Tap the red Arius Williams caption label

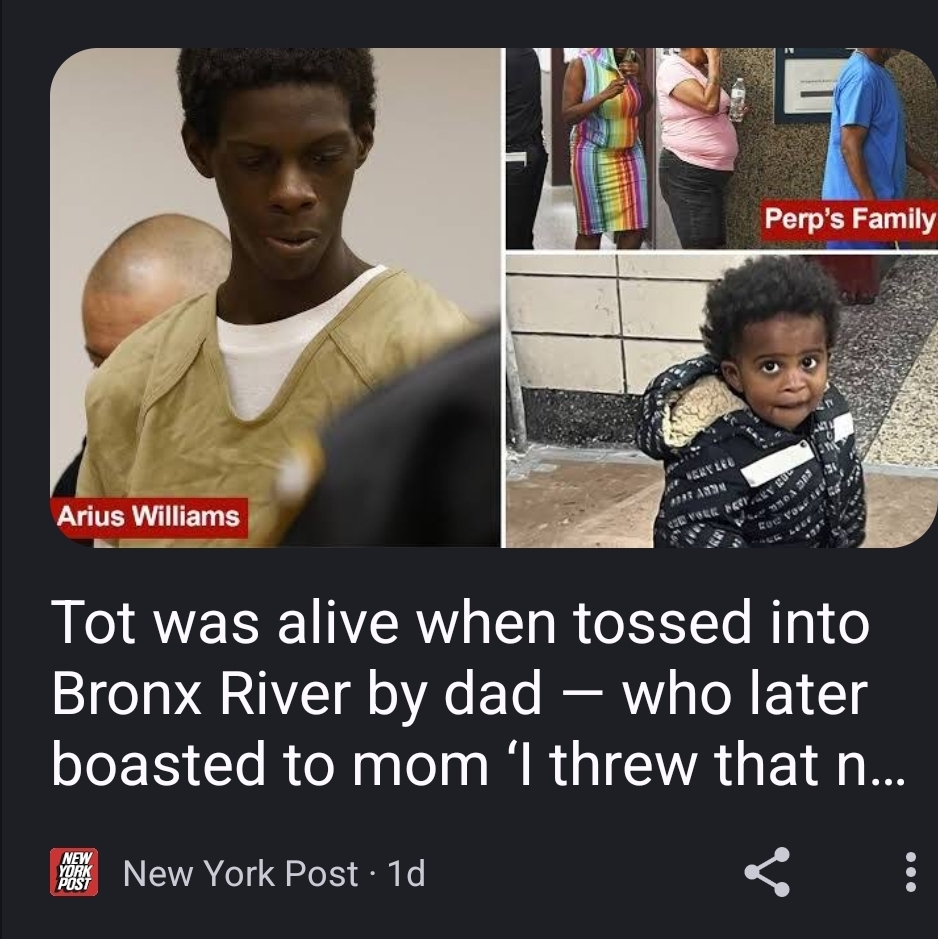click(x=150, y=516)
